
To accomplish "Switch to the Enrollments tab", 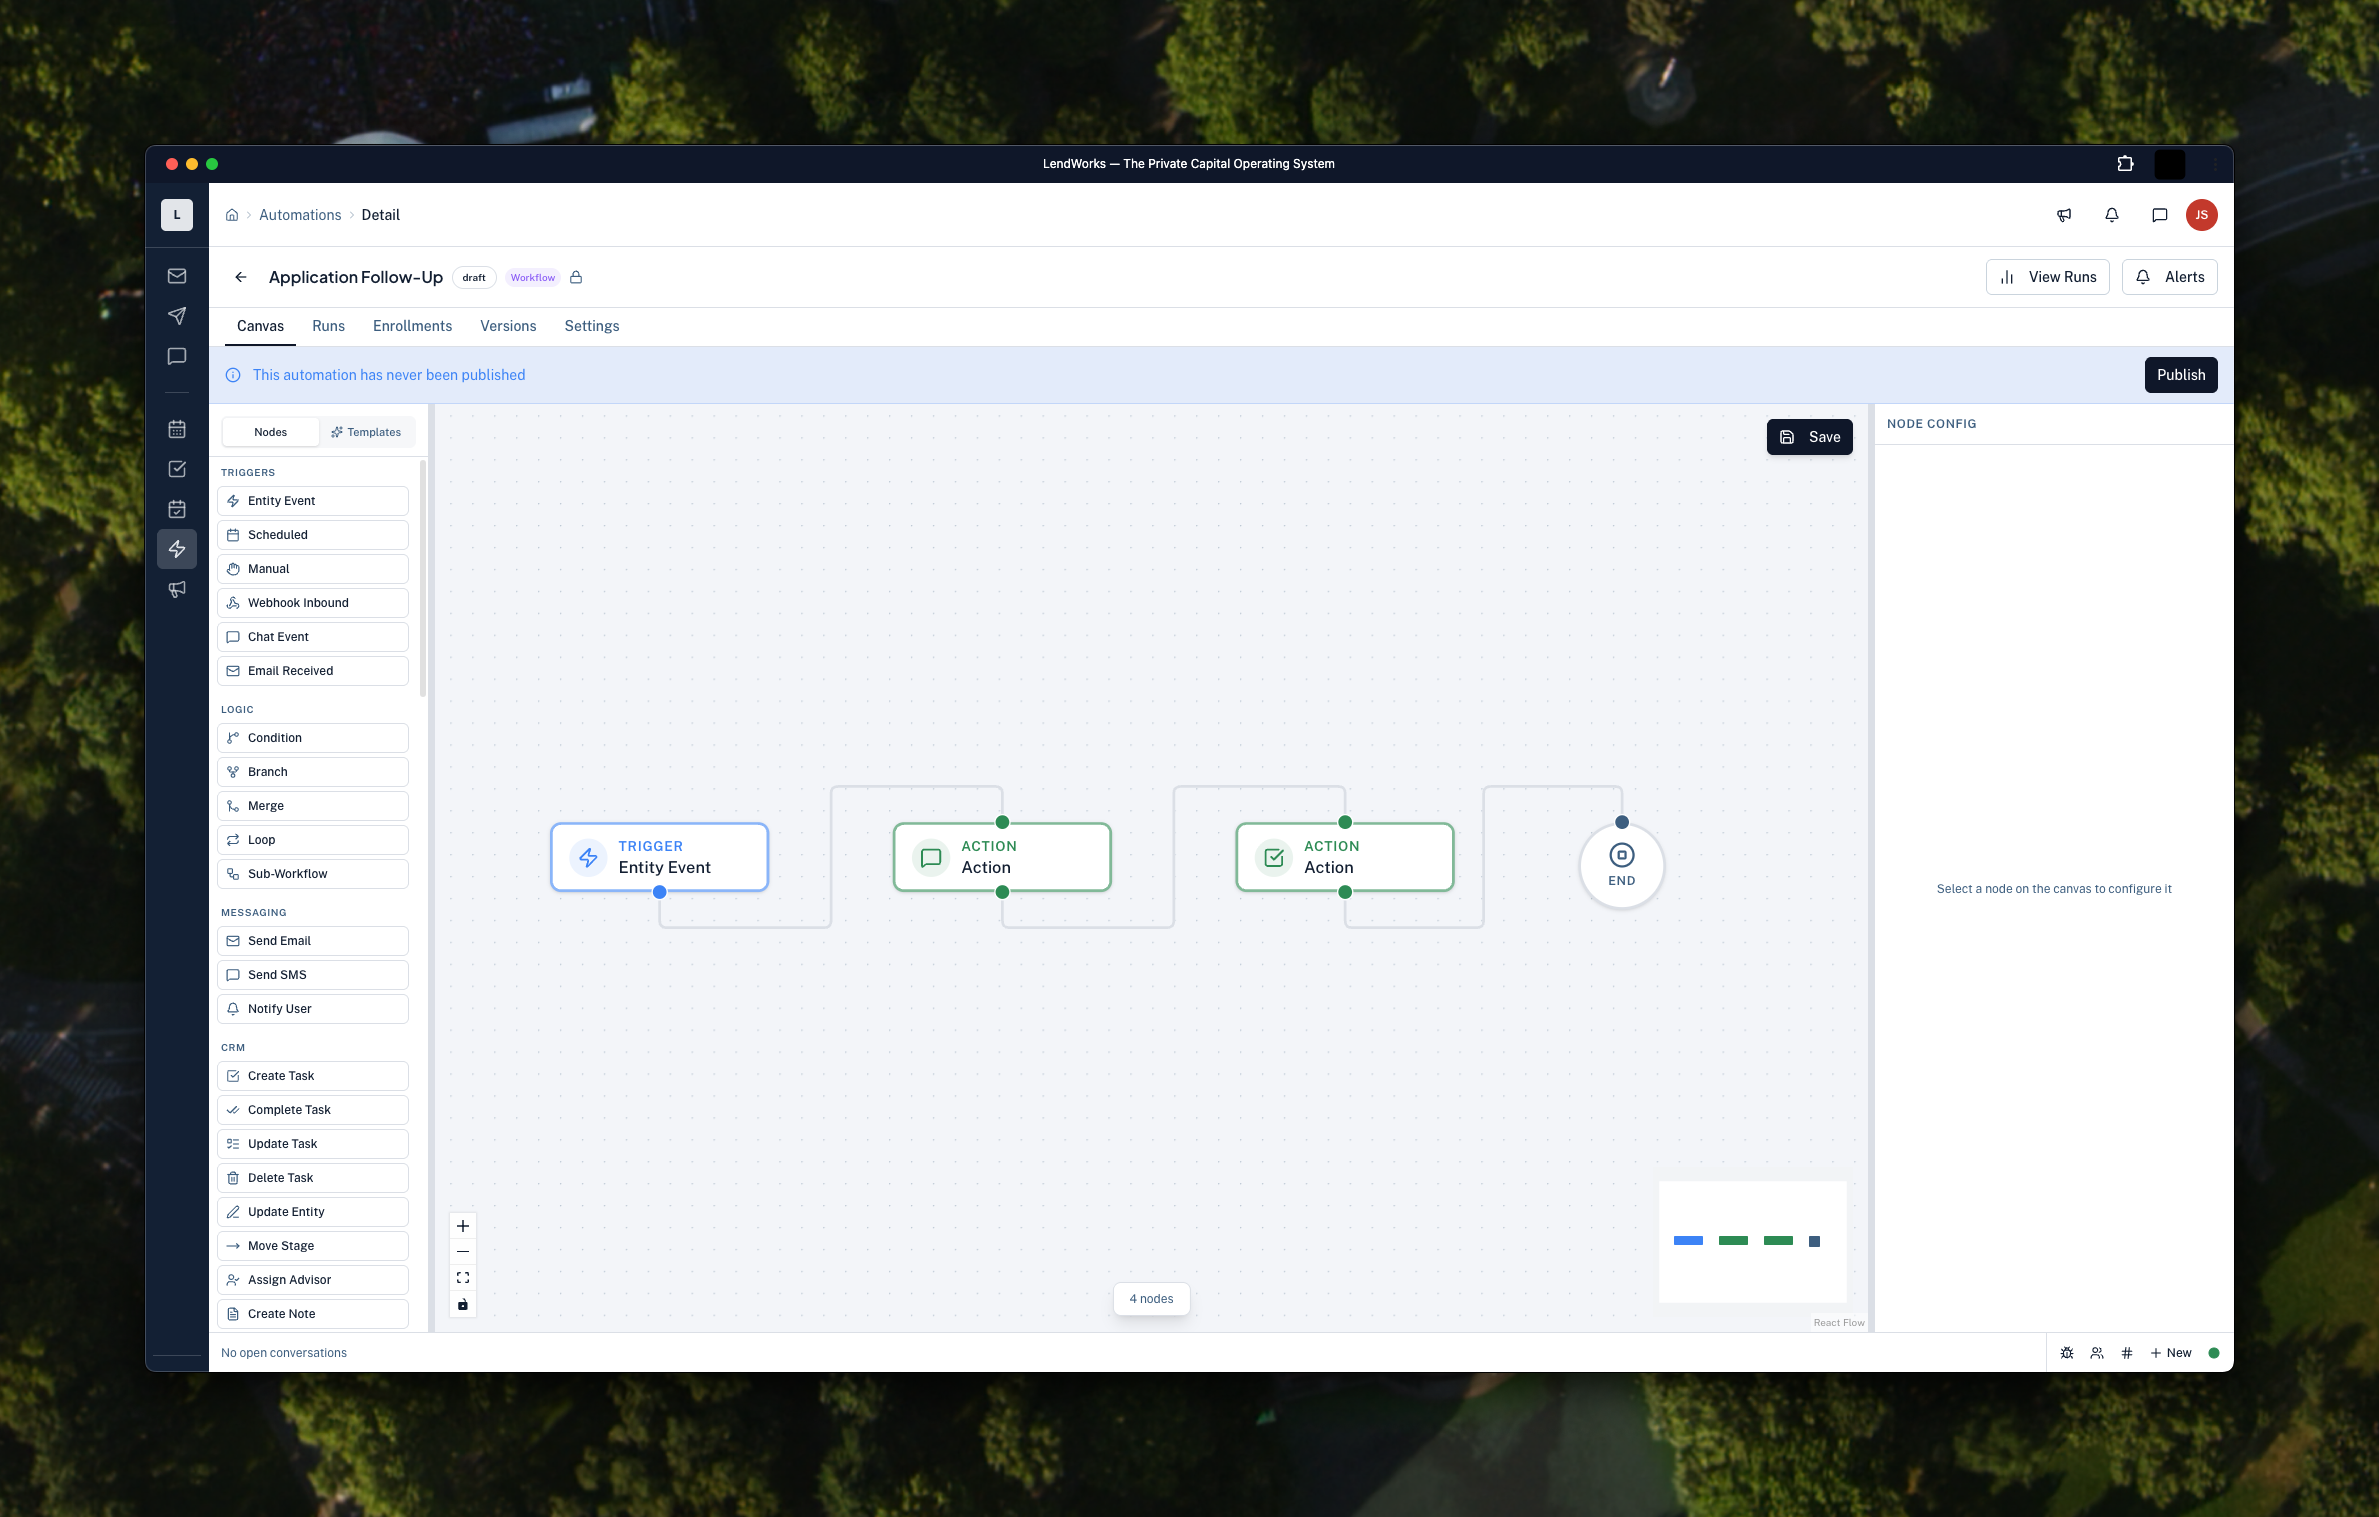I will [x=412, y=326].
